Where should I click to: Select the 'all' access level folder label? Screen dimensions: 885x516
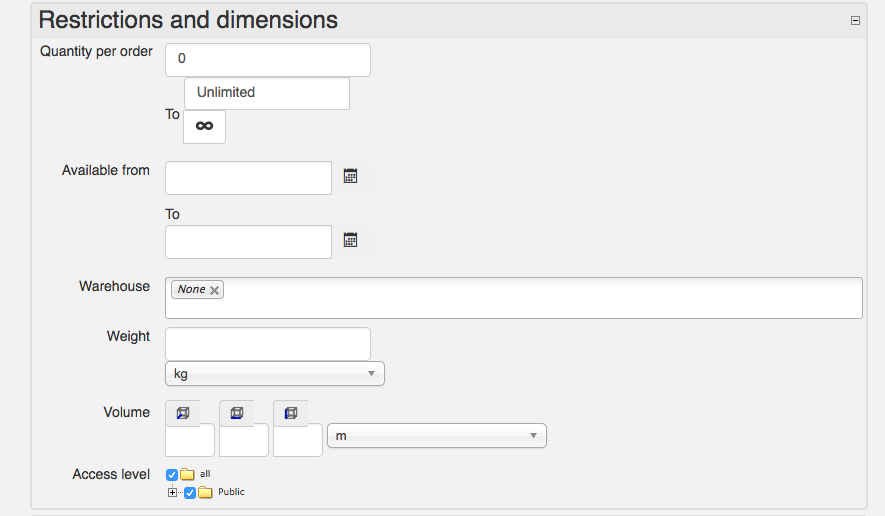[205, 474]
